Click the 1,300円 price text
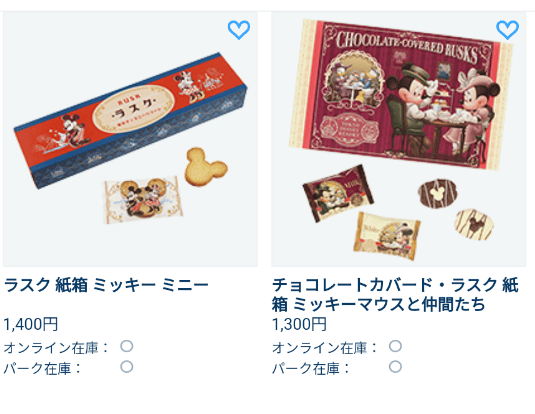 coord(299,324)
